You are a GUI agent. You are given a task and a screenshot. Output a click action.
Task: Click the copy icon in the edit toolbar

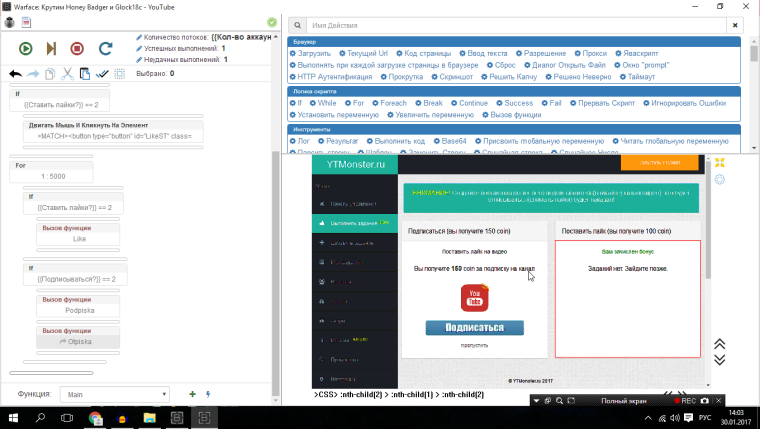pyautogui.click(x=49, y=74)
